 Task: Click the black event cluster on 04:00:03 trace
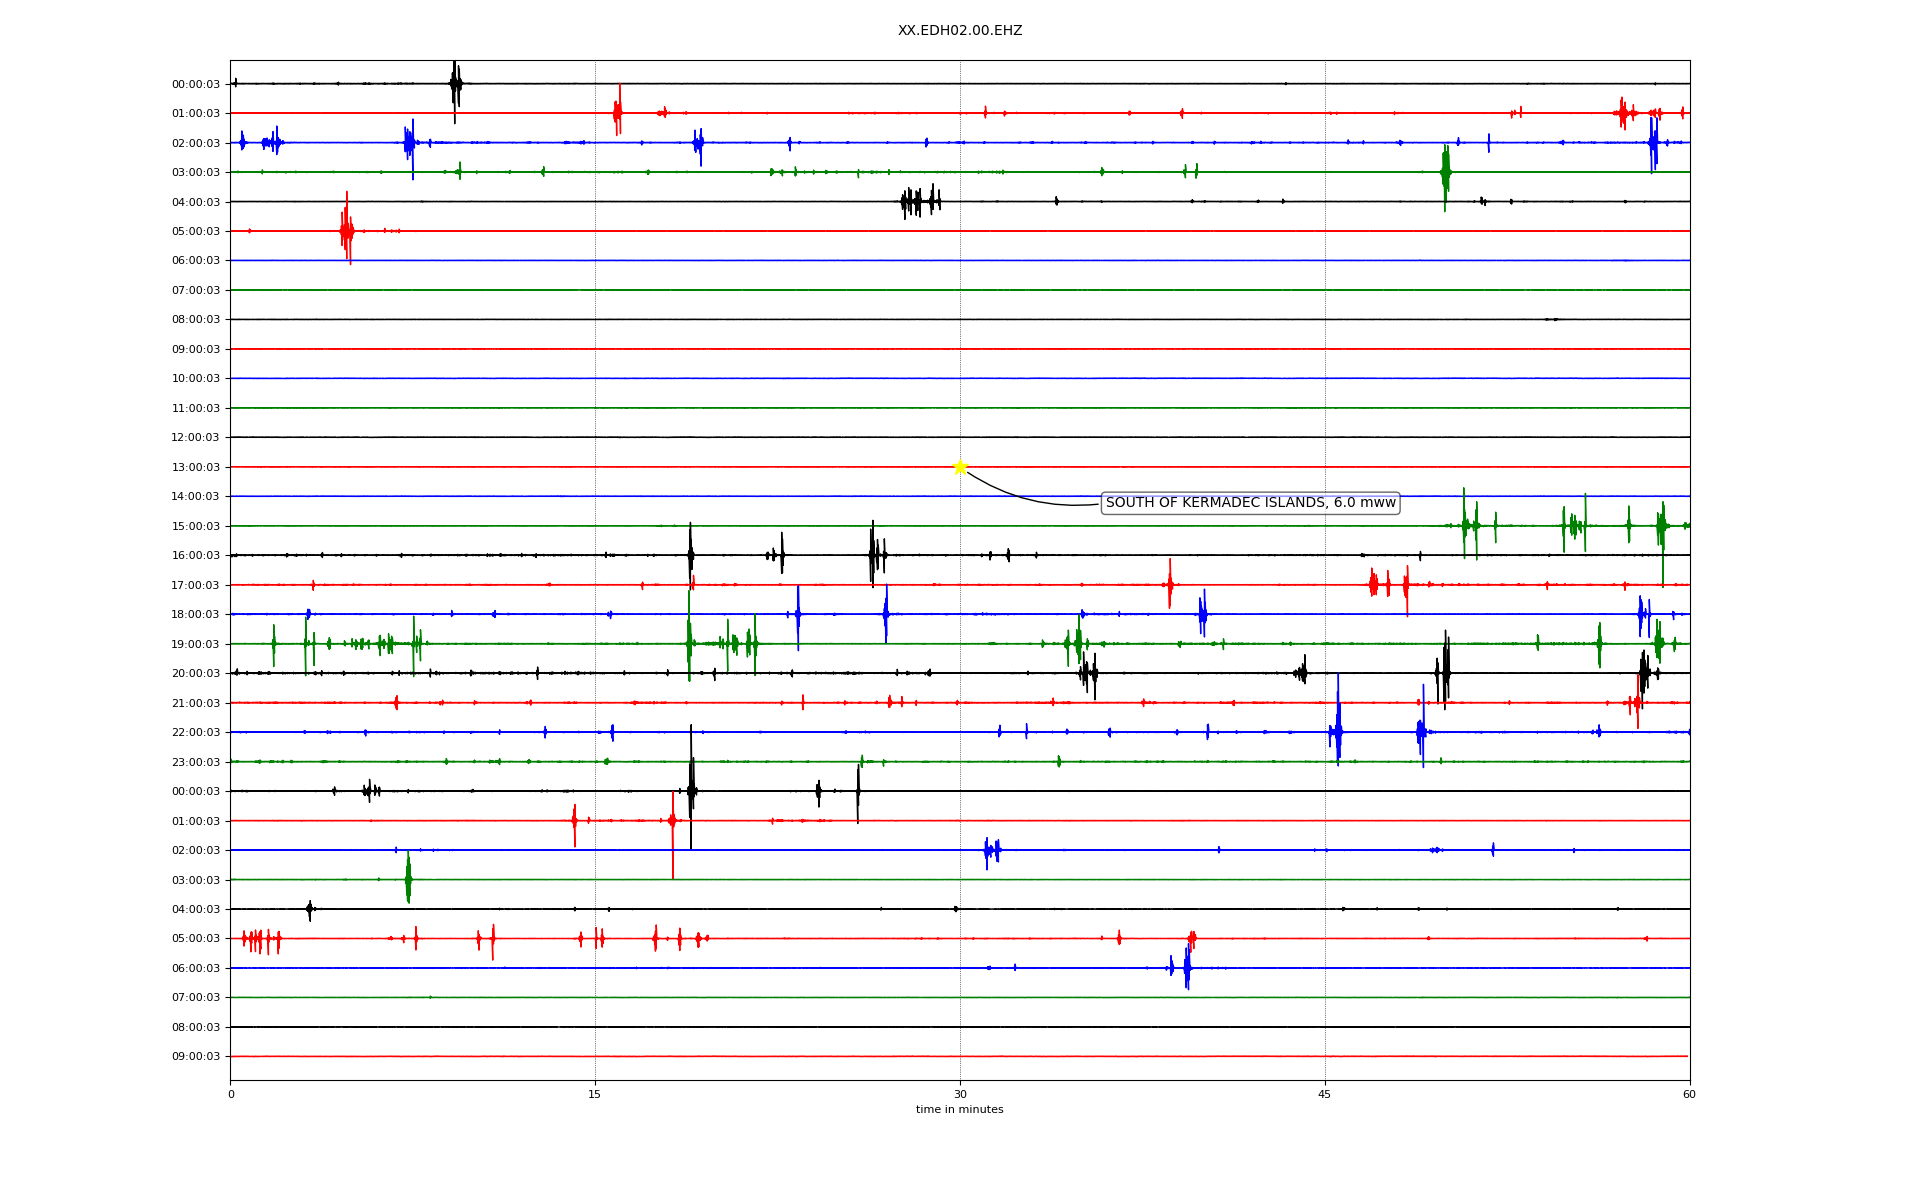[918, 201]
